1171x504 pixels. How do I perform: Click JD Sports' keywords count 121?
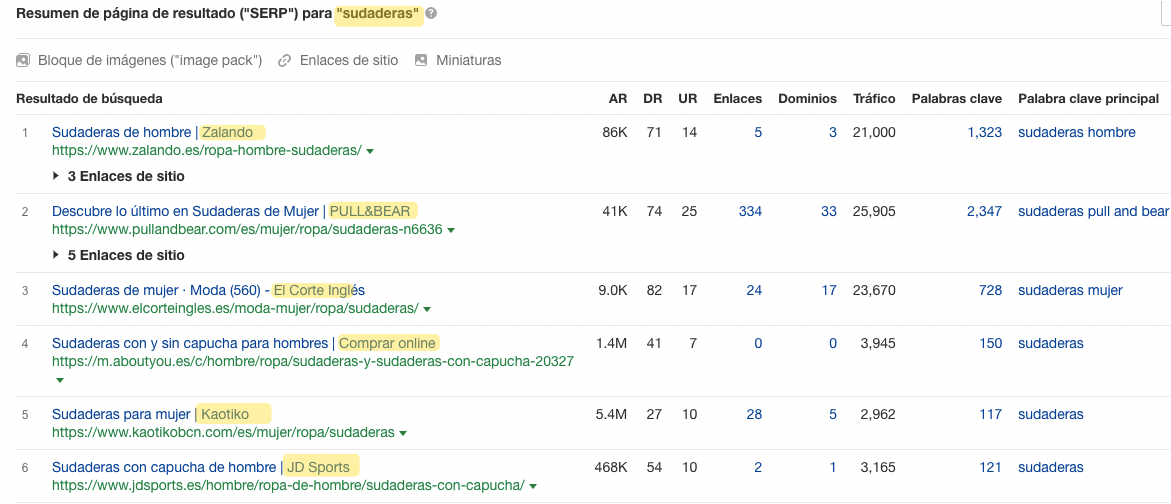tap(991, 468)
